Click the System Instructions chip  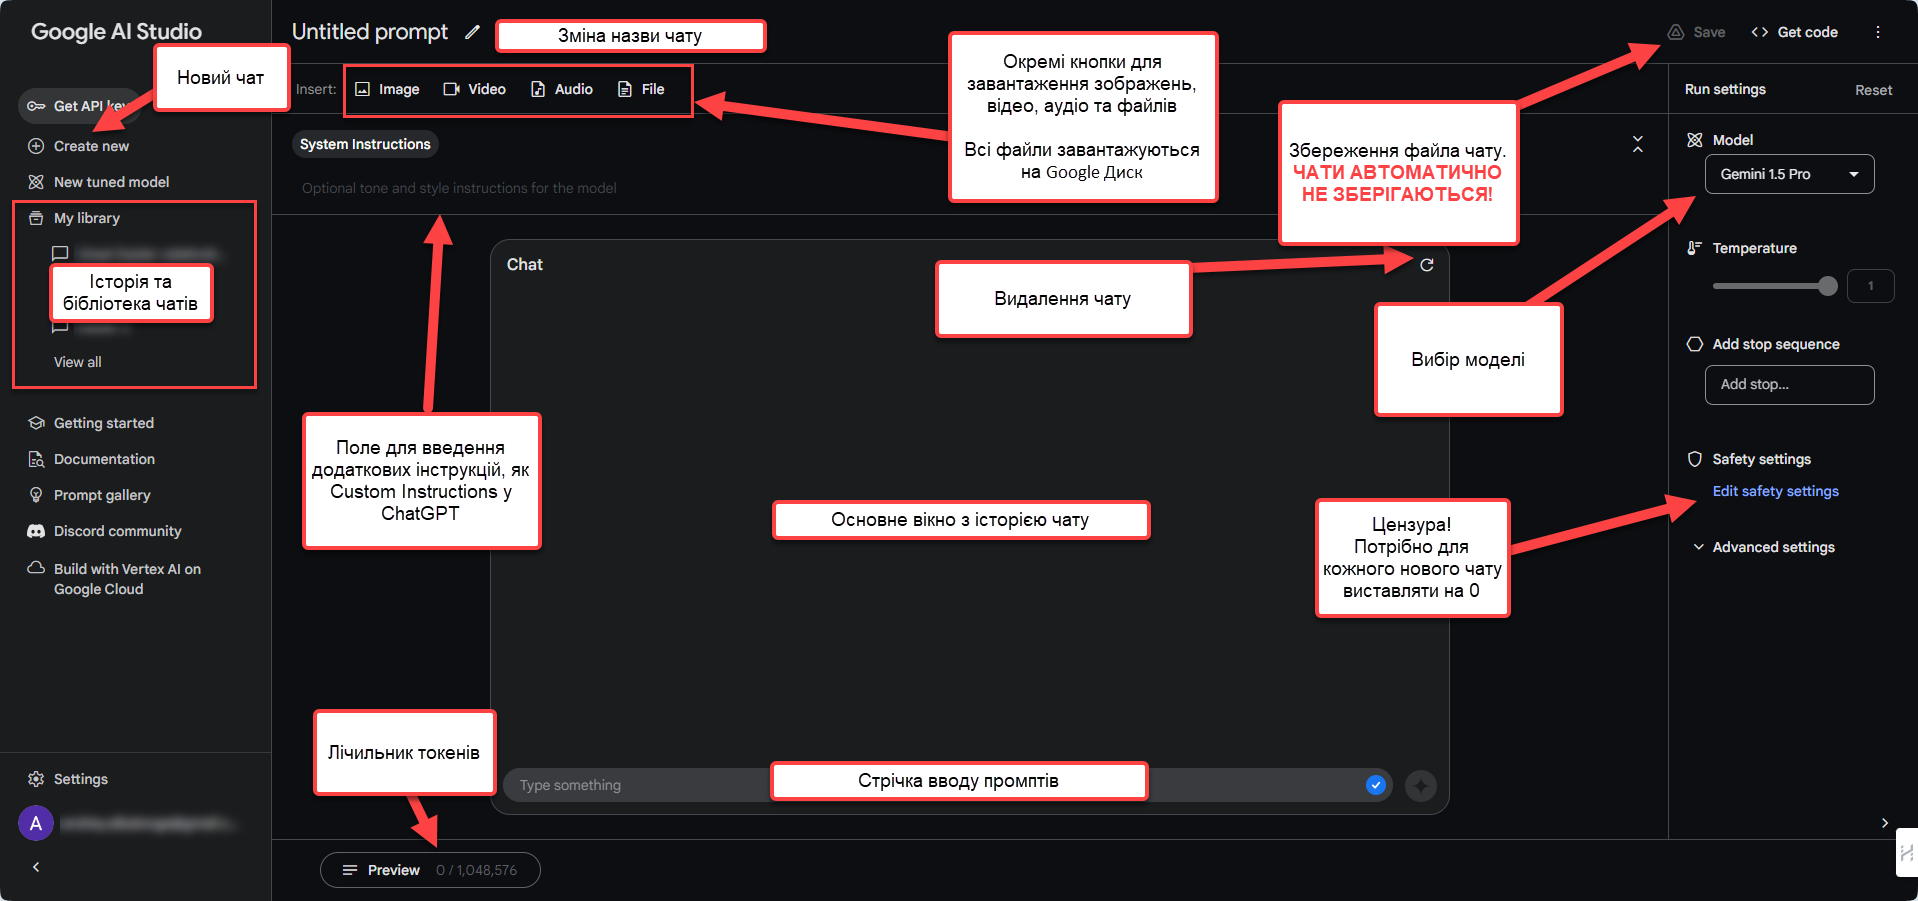click(365, 144)
